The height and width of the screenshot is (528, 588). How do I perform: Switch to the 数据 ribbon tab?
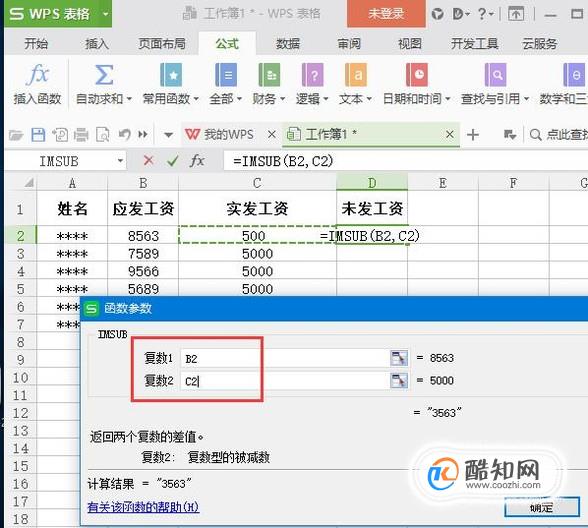tap(288, 44)
